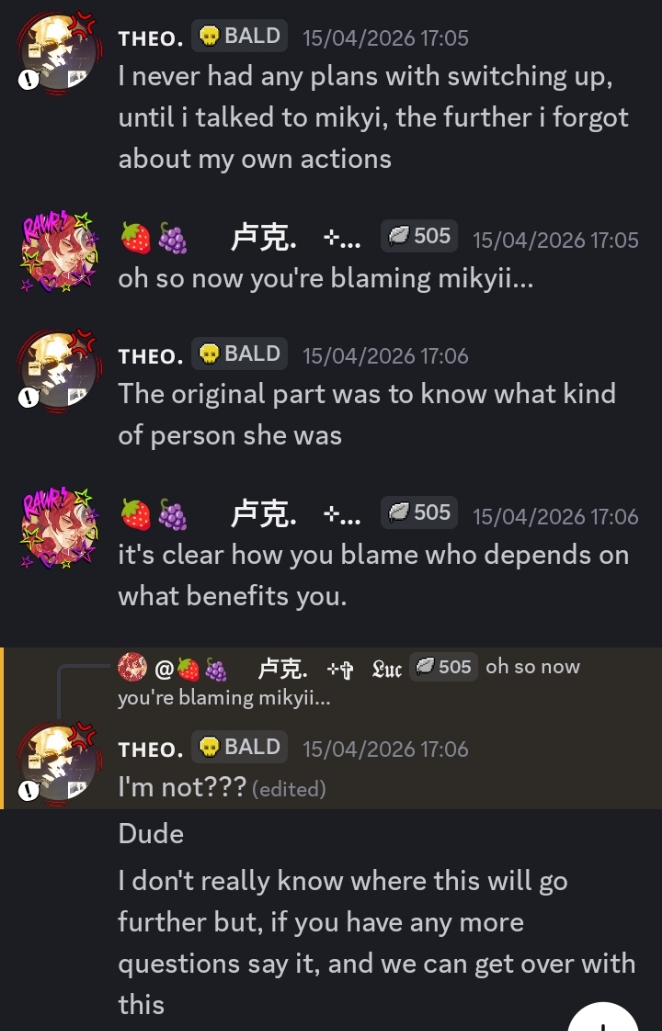Tap the BALD skull tag beside the 17:05 timestamp
The width and height of the screenshot is (662, 1031).
tap(239, 36)
